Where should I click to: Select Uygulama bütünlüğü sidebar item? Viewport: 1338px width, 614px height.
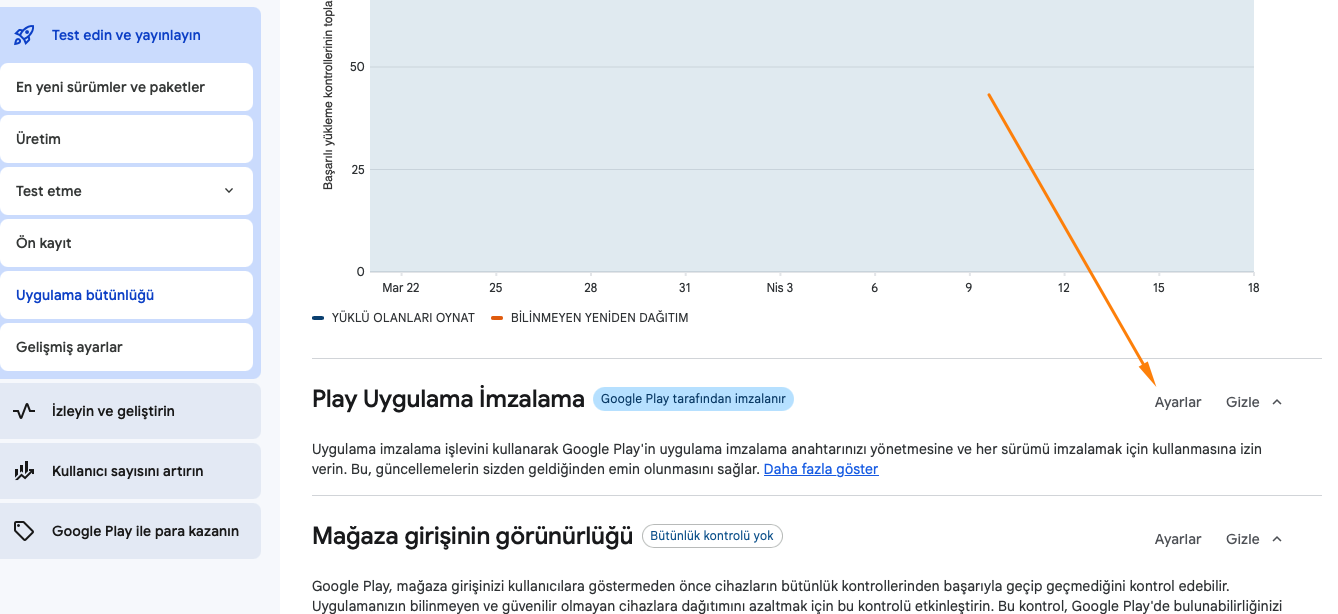[x=126, y=295]
